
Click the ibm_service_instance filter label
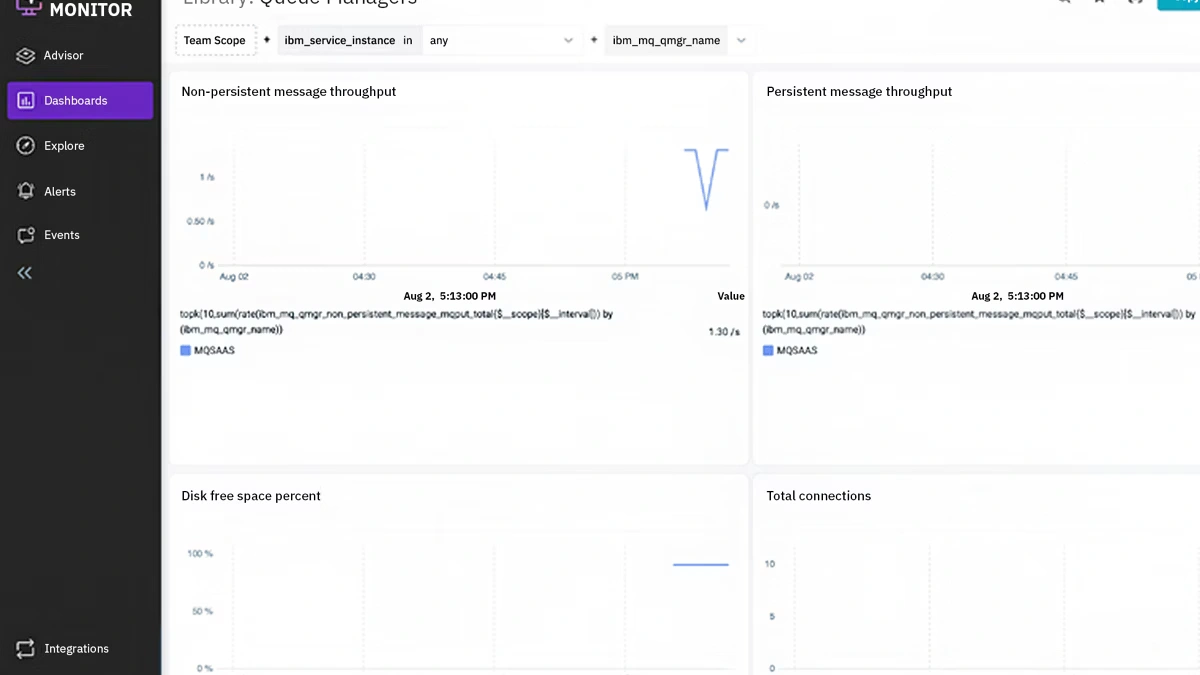[339, 41]
